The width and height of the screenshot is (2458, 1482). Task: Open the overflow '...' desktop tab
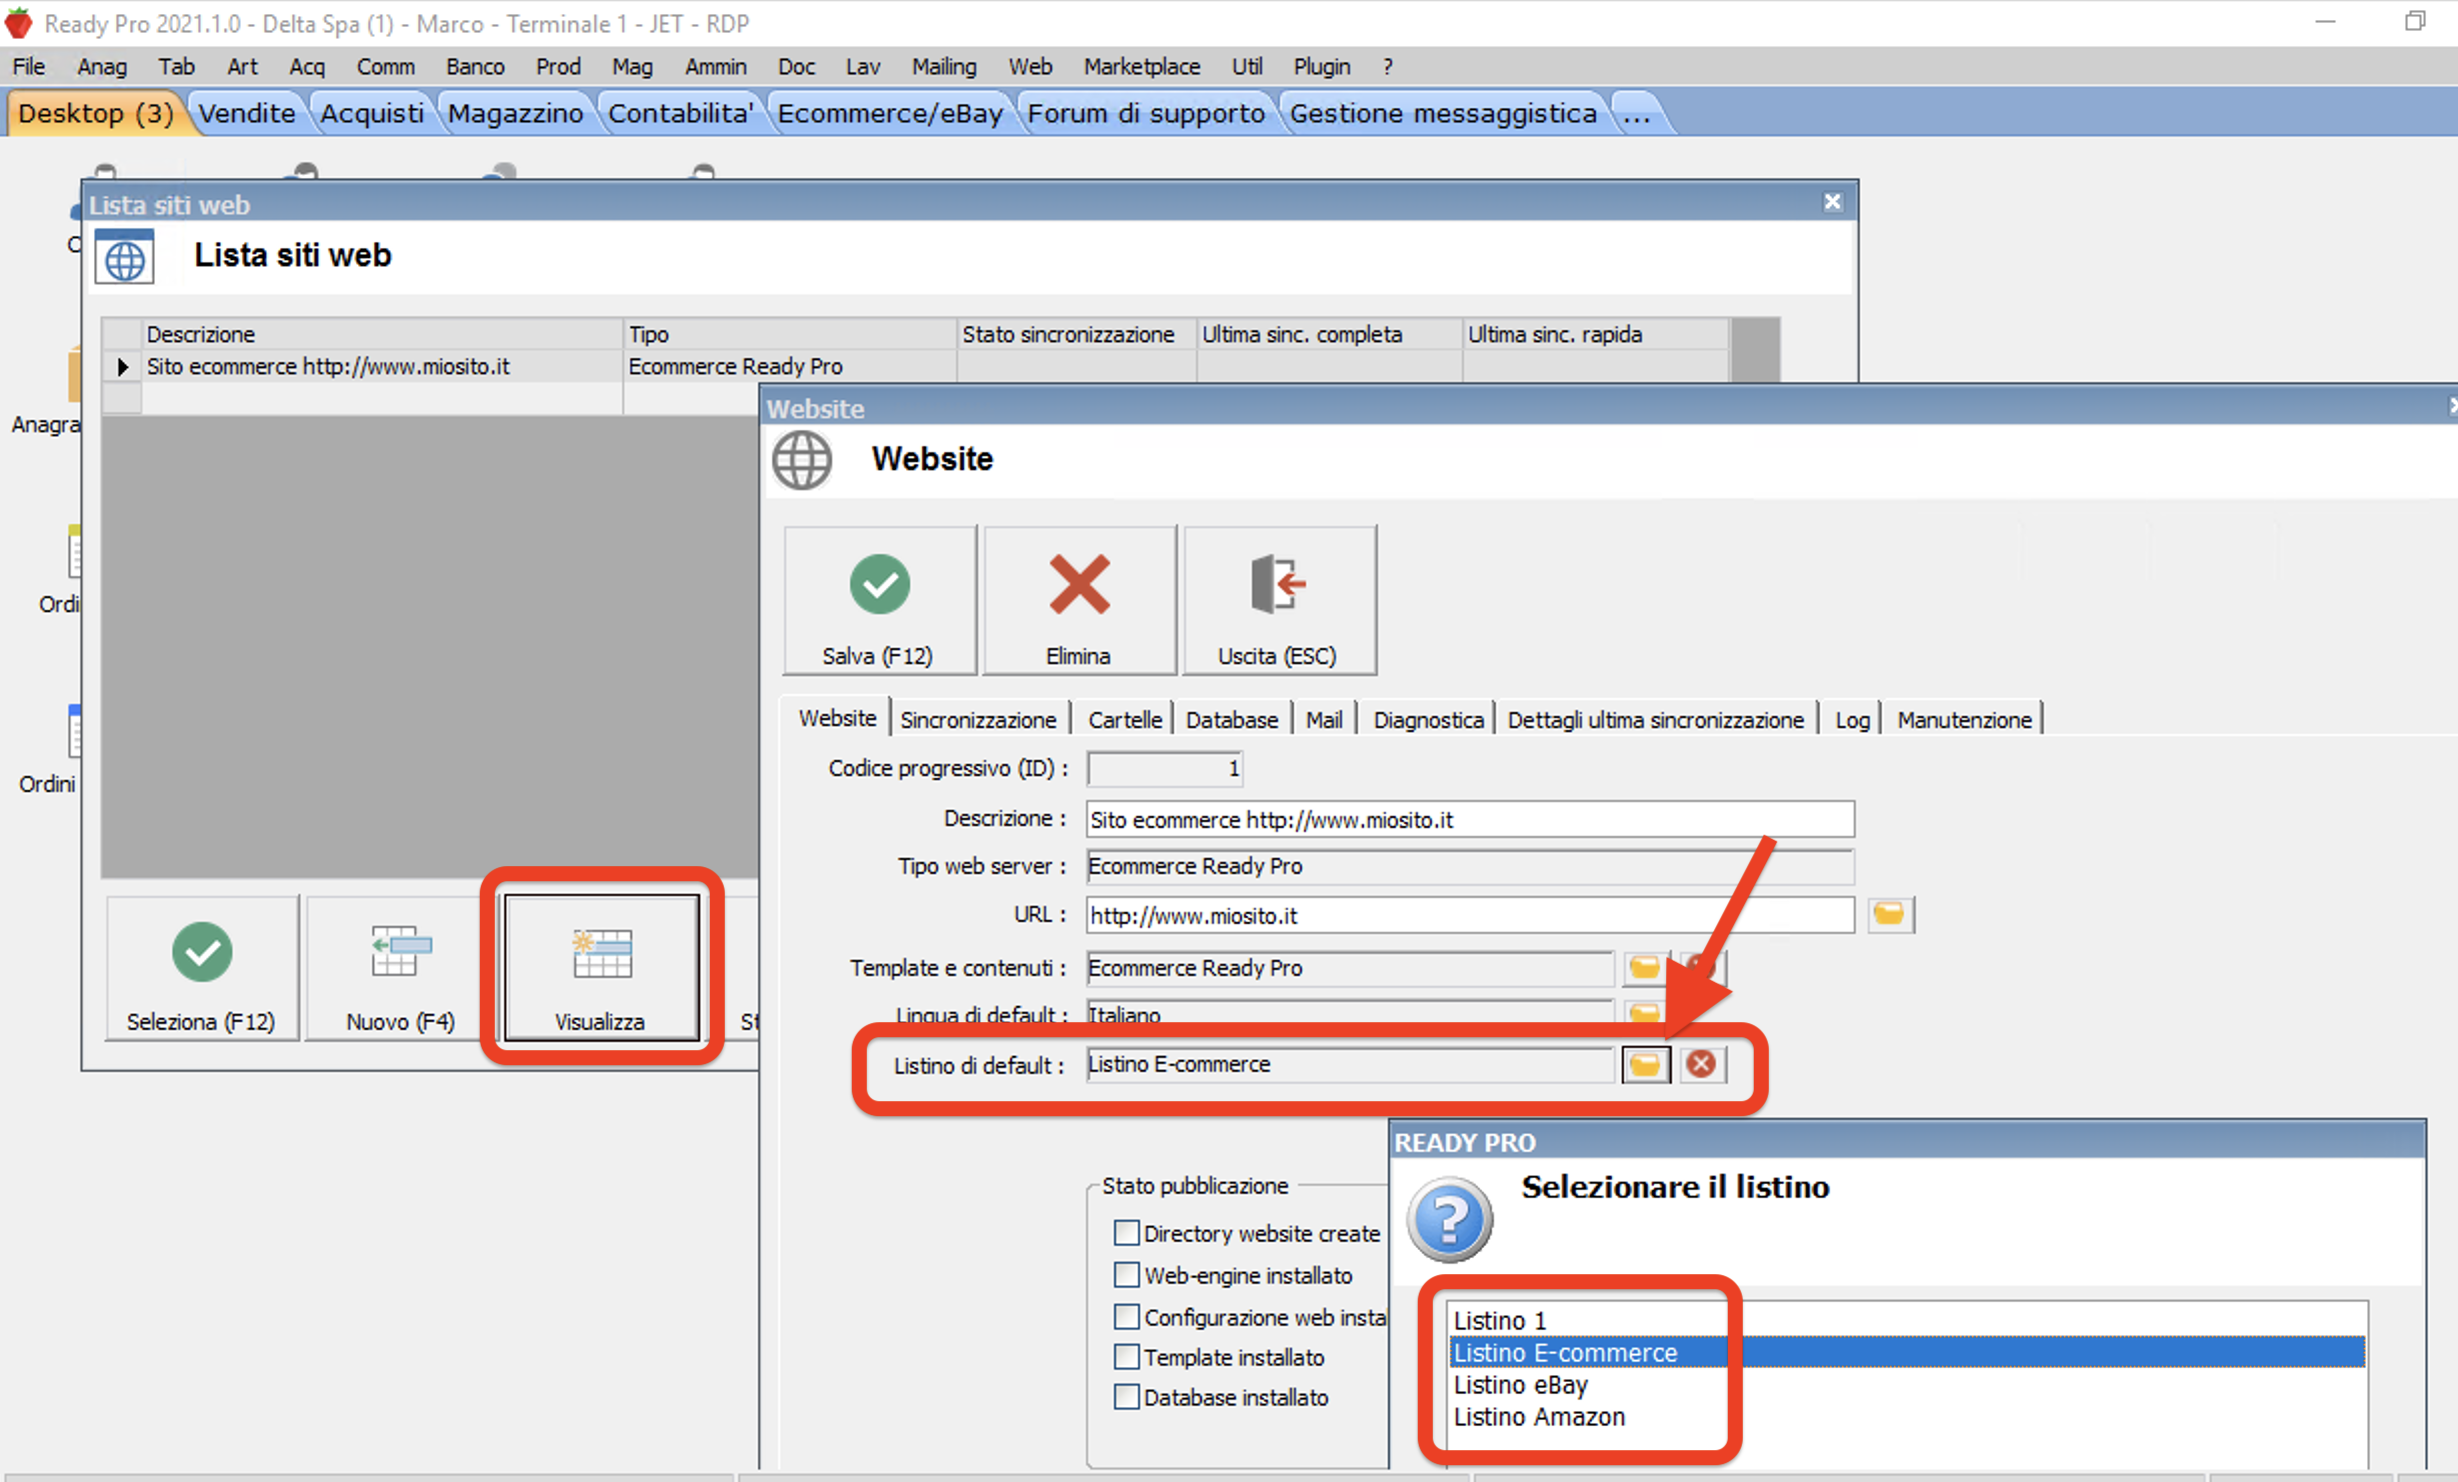pos(1637,113)
